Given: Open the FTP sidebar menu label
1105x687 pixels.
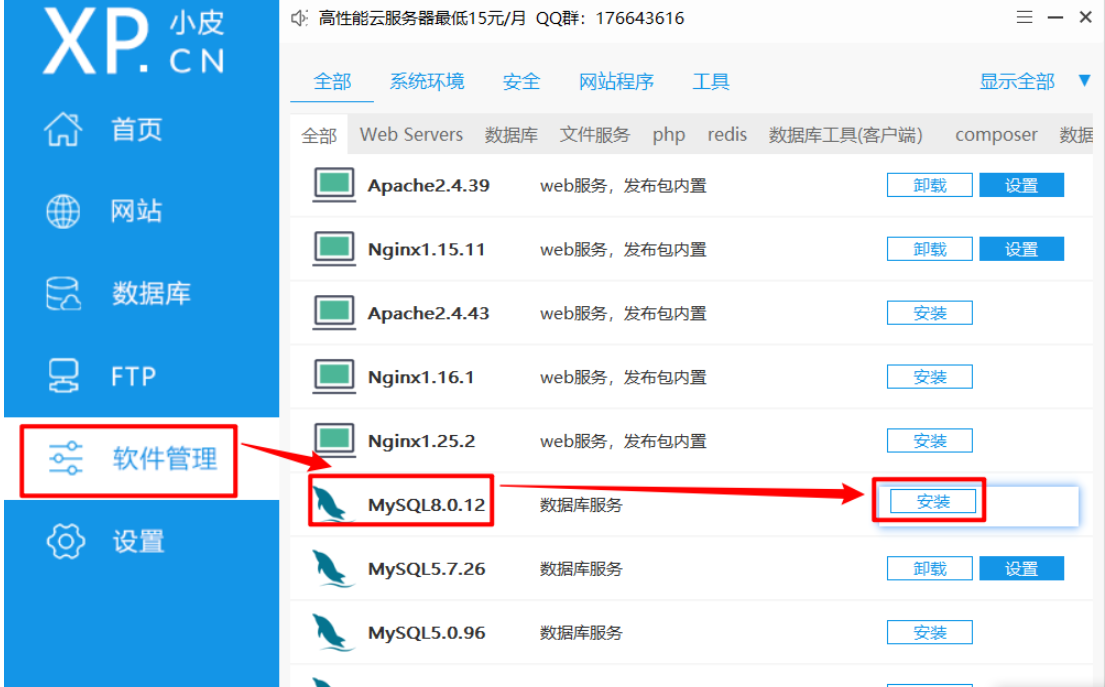Looking at the screenshot, I should 133,376.
